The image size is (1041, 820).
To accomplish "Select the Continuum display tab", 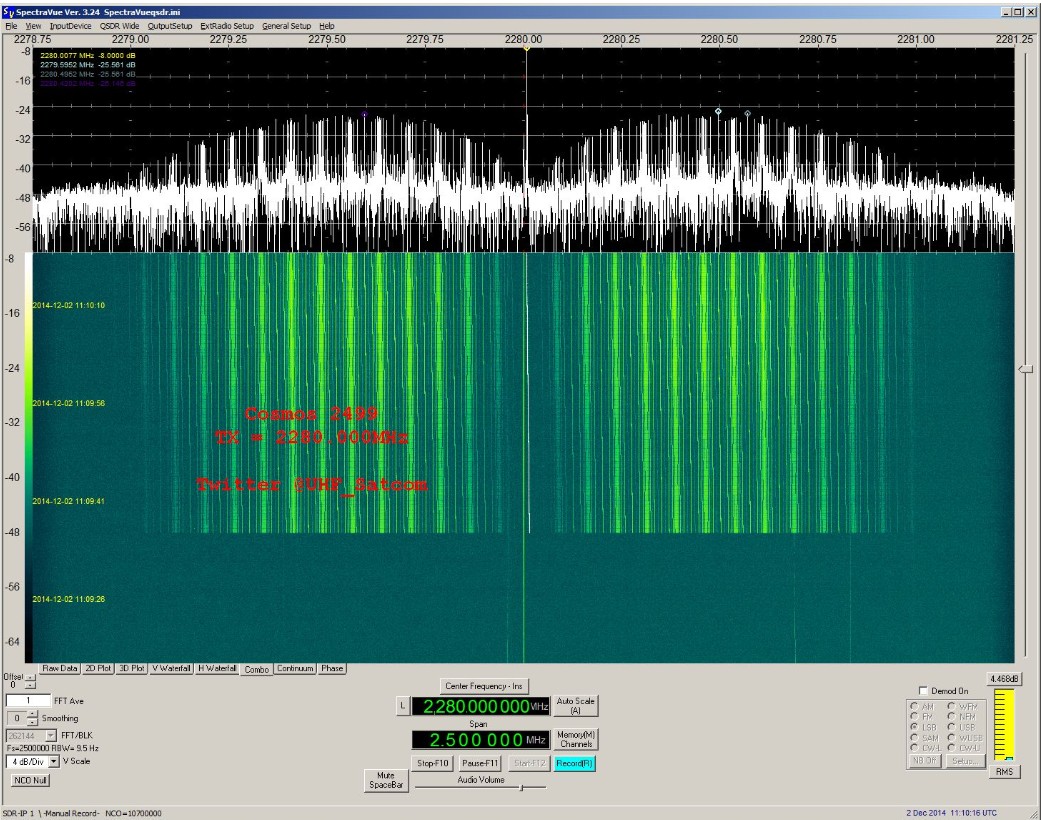I will [295, 668].
